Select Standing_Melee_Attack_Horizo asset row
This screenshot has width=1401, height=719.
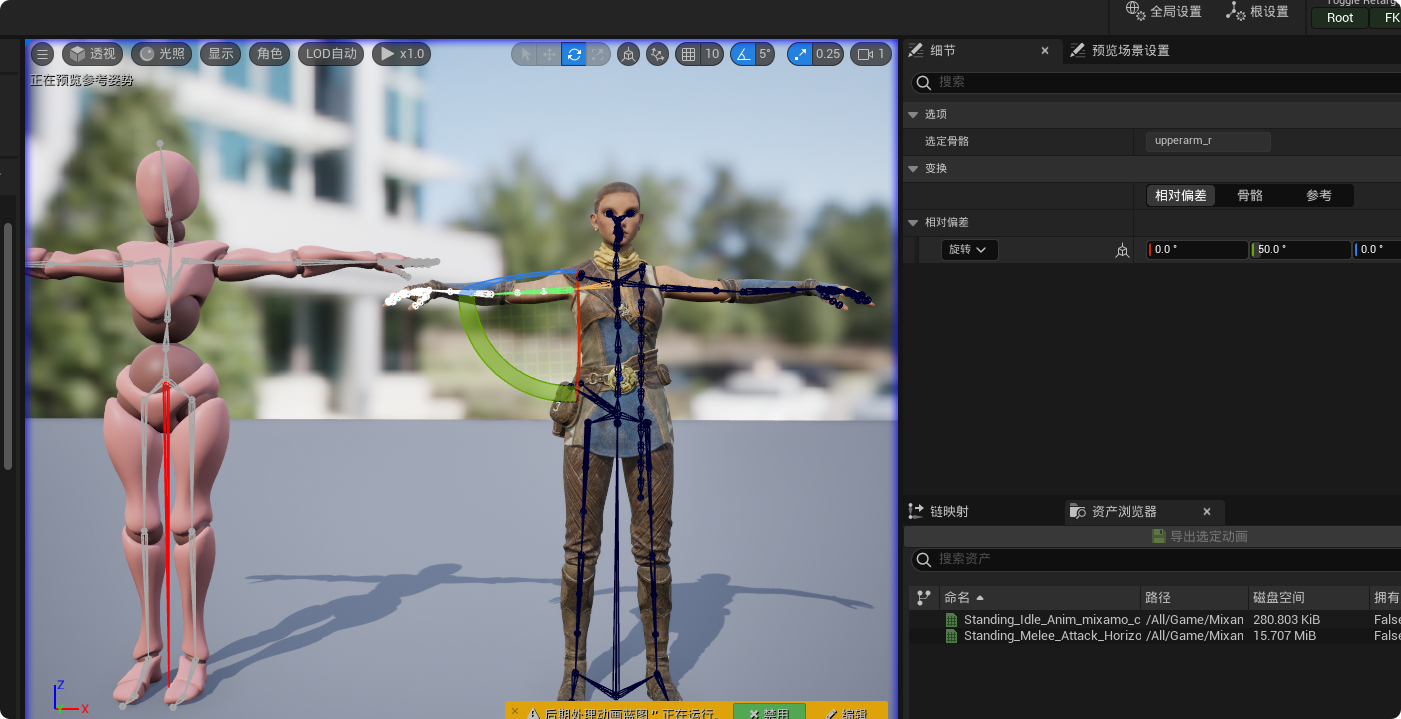[x=1155, y=636]
